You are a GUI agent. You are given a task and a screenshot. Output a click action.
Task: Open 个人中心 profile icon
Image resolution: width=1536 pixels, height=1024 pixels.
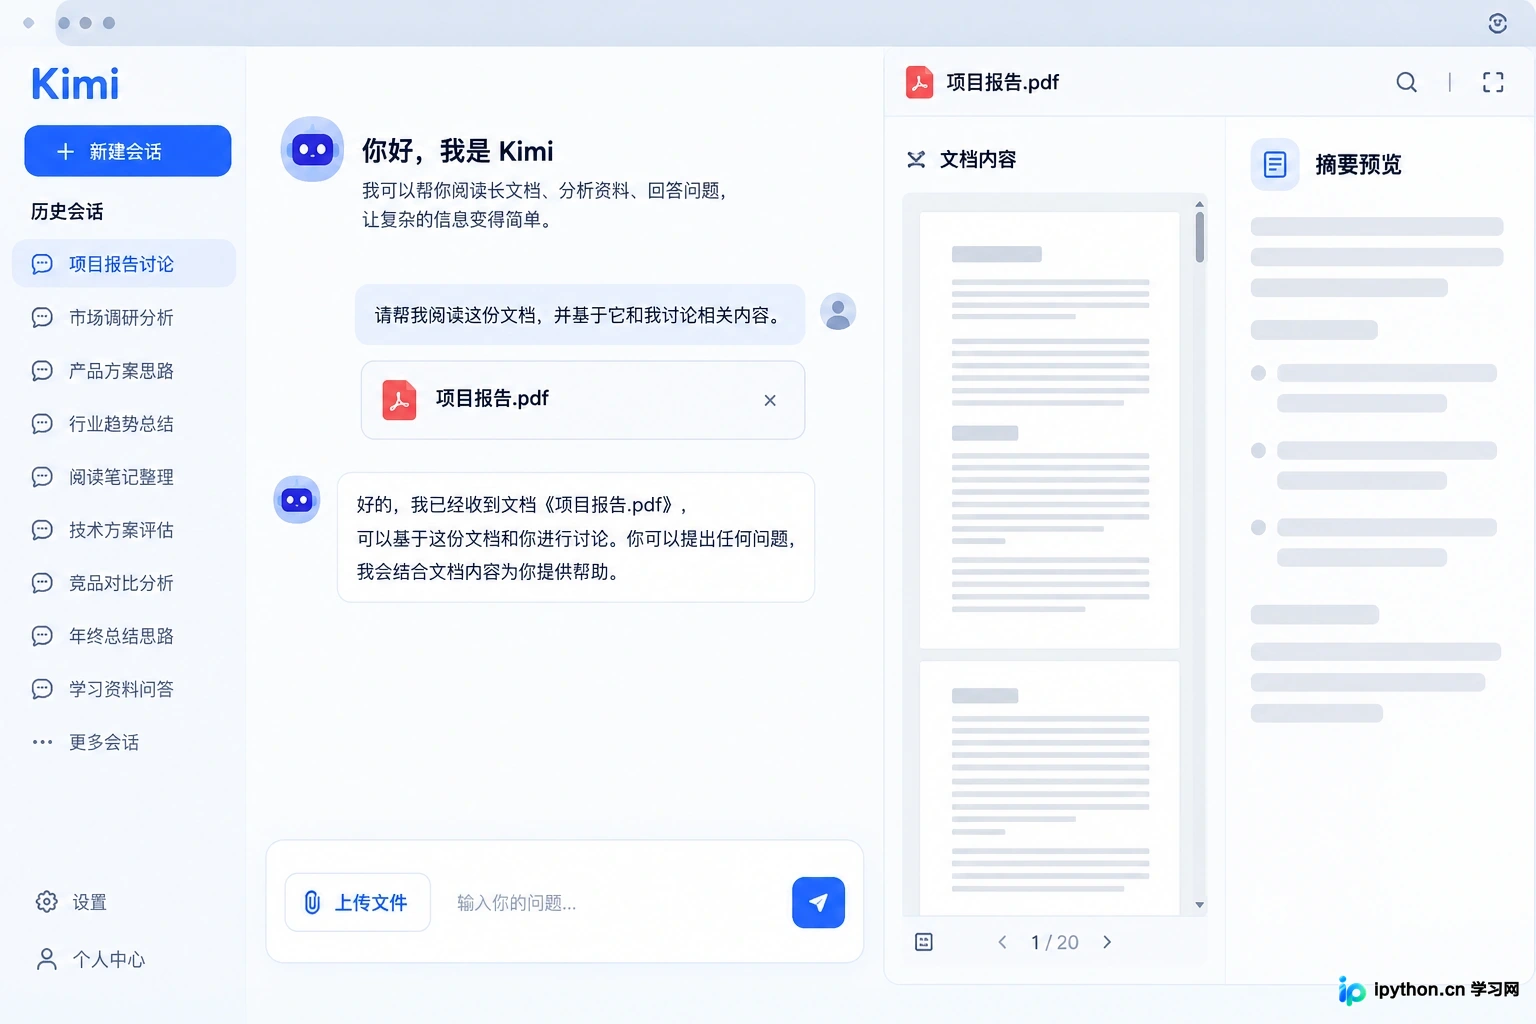coord(46,959)
